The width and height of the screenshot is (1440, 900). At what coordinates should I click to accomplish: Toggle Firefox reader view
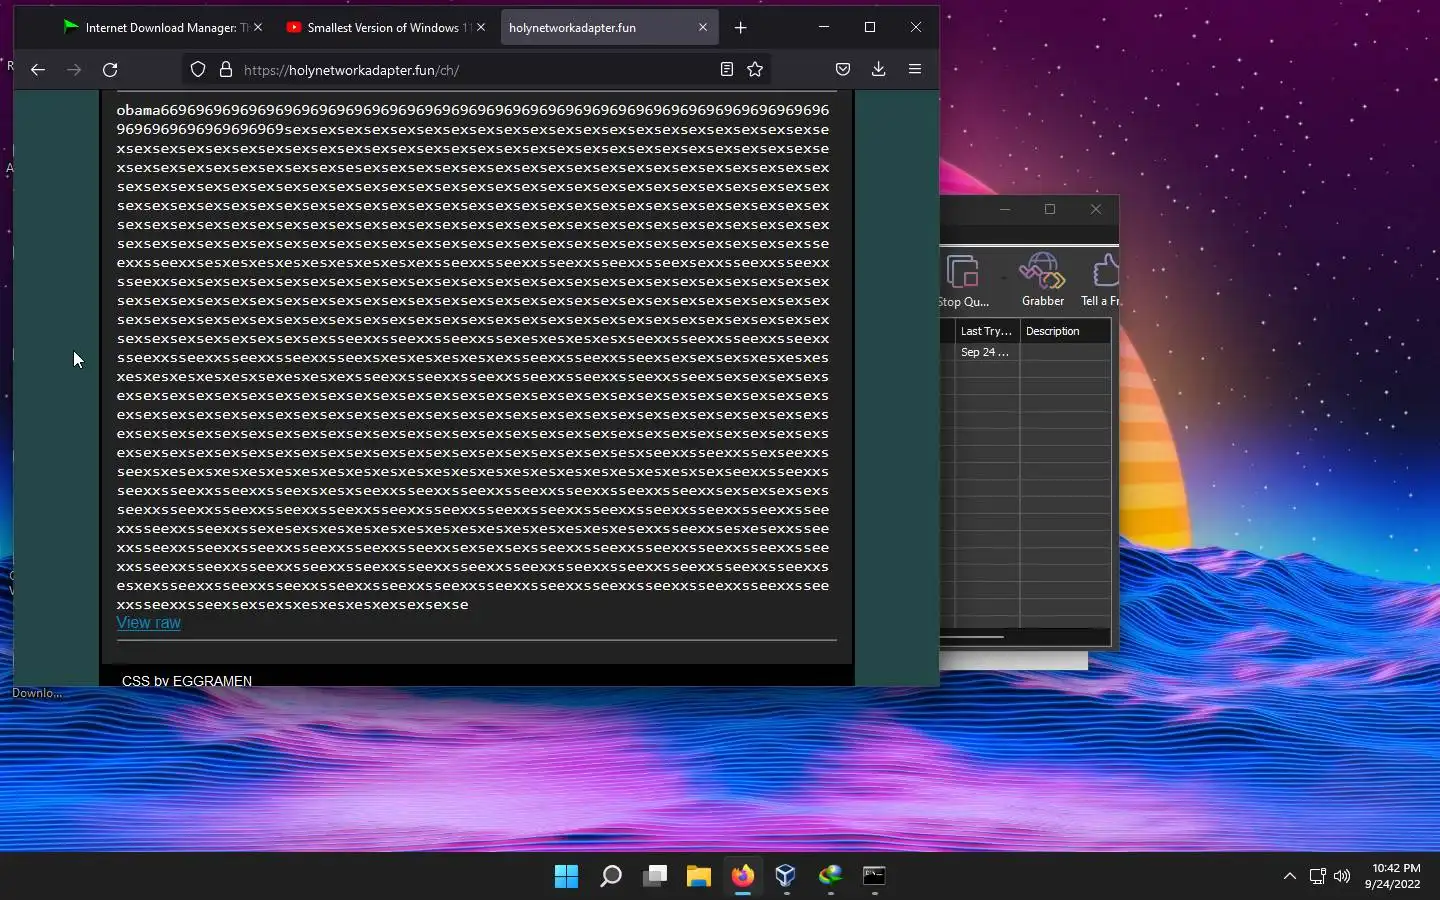click(727, 69)
